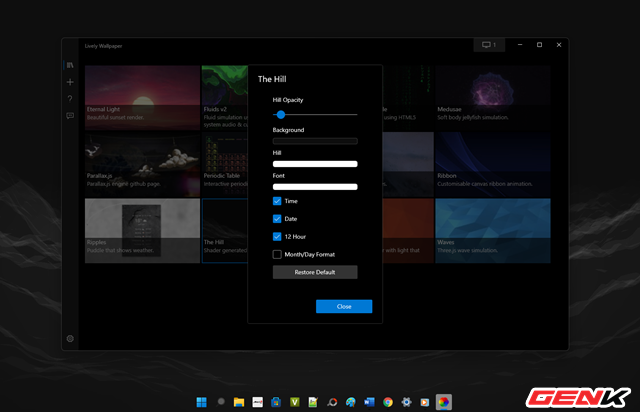640x412 pixels.
Task: Open the Help question mark icon
Action: (70, 99)
